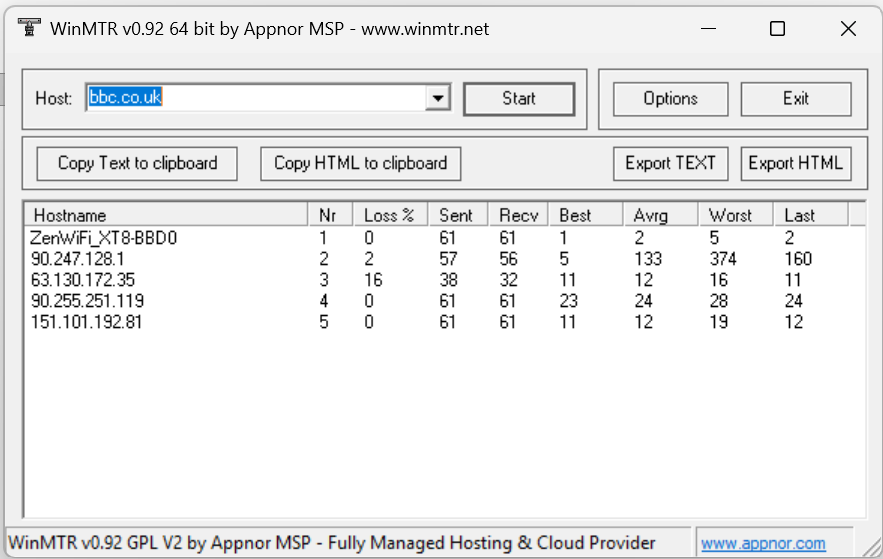Click the status bar WinMTR v0.92 GPL text
The image size is (883, 559).
point(331,543)
